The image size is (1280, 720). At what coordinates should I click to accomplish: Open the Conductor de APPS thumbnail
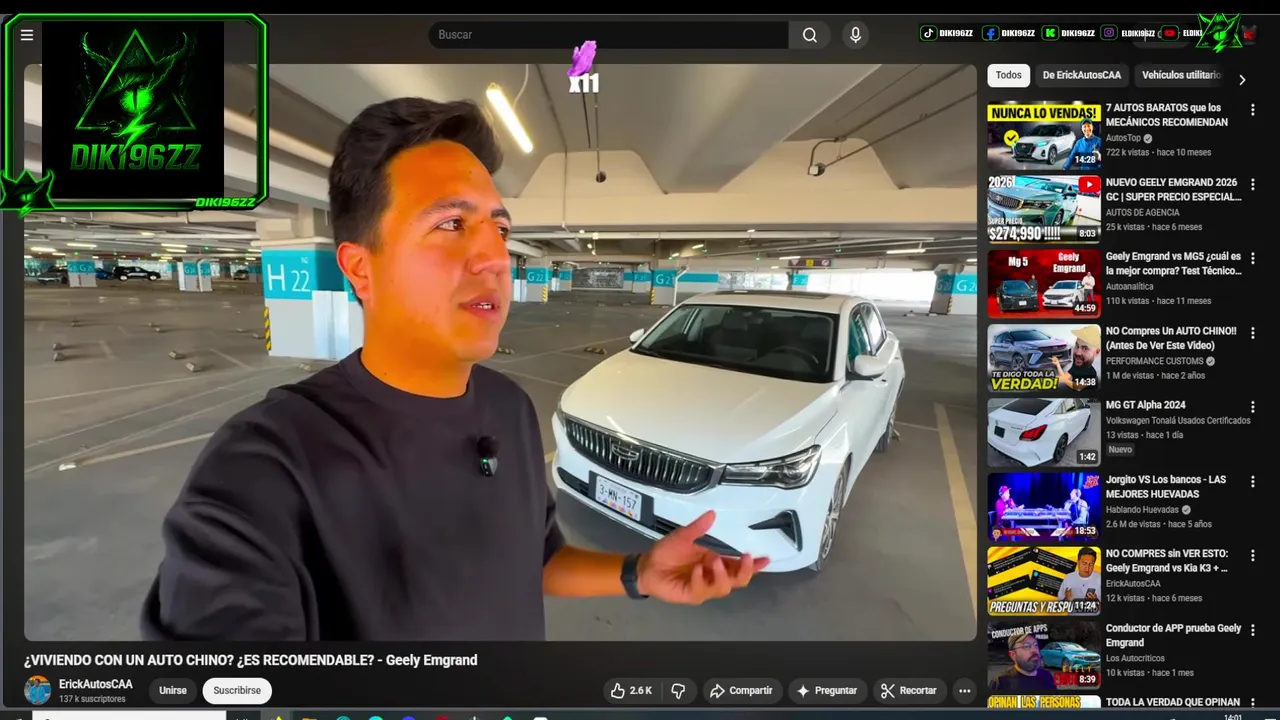pos(1044,655)
